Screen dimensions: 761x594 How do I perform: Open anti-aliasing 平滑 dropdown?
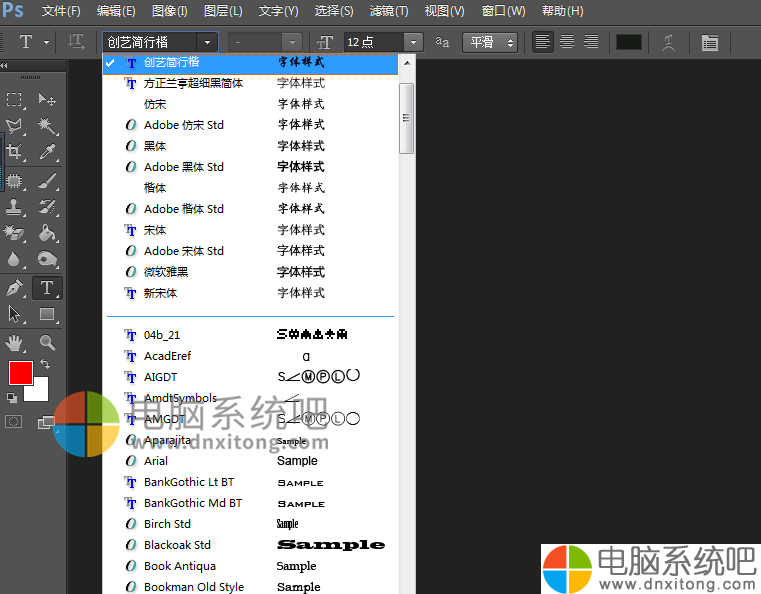coord(490,42)
